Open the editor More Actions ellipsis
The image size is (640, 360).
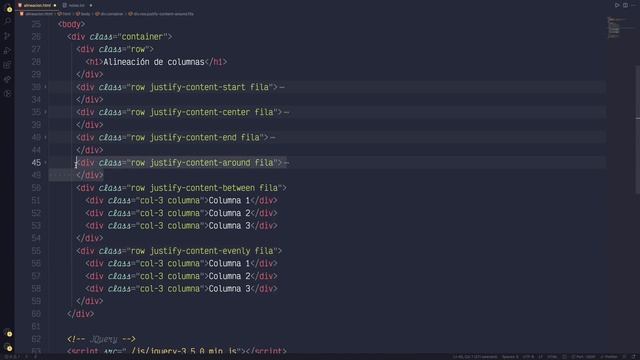[x=633, y=5]
